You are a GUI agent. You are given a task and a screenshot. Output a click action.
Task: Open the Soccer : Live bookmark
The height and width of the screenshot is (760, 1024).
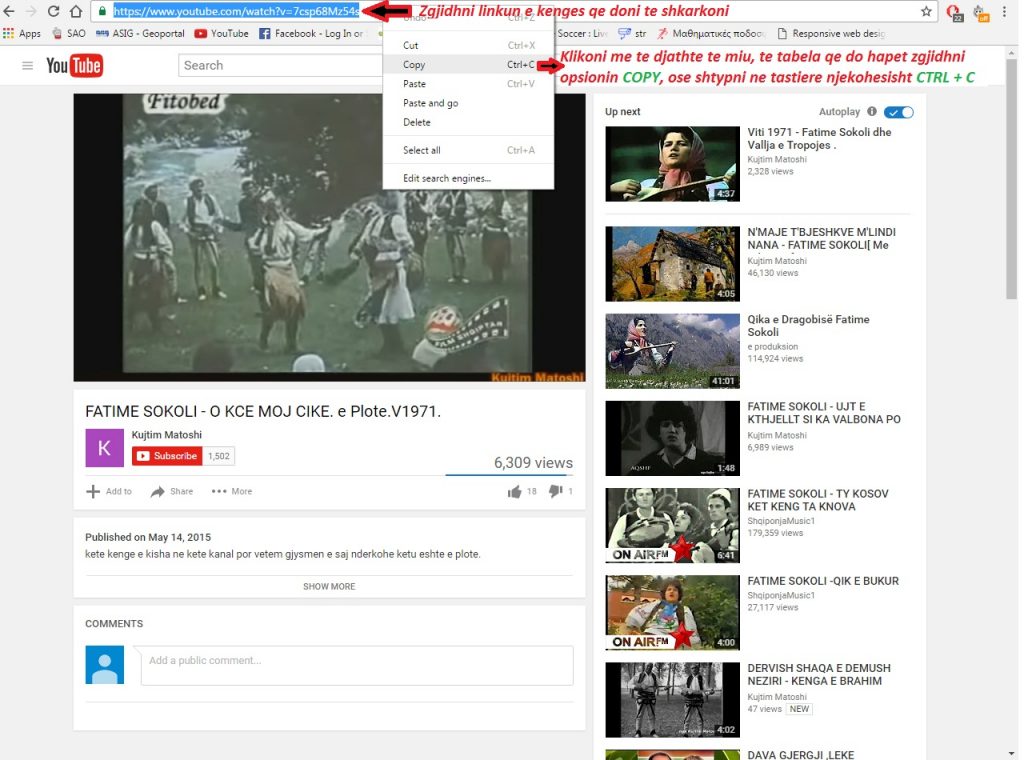(x=582, y=33)
